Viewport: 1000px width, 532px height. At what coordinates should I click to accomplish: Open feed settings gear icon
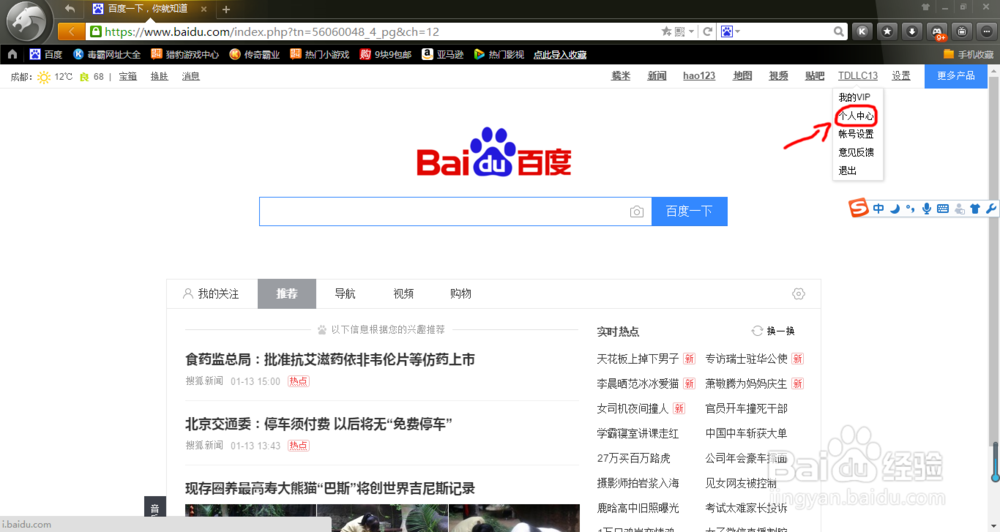(798, 293)
